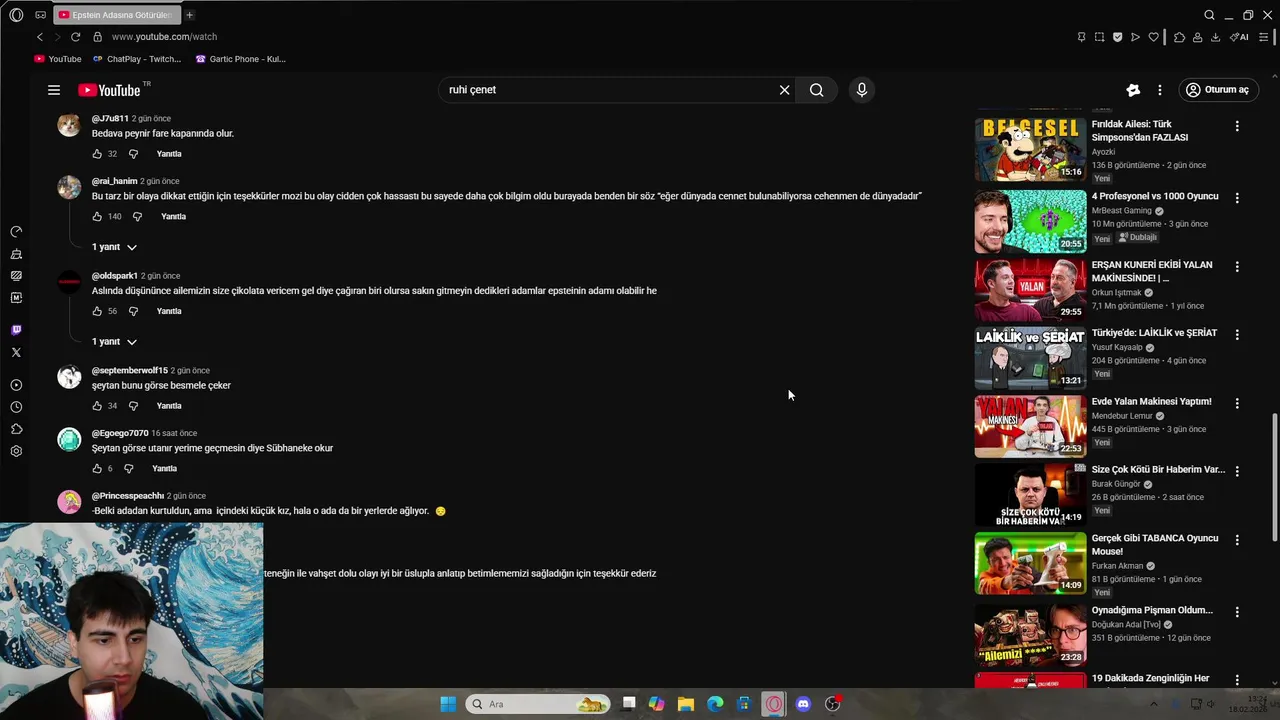Click the Oturum aç sign-in button
1280x720 pixels.
pyautogui.click(x=1218, y=90)
